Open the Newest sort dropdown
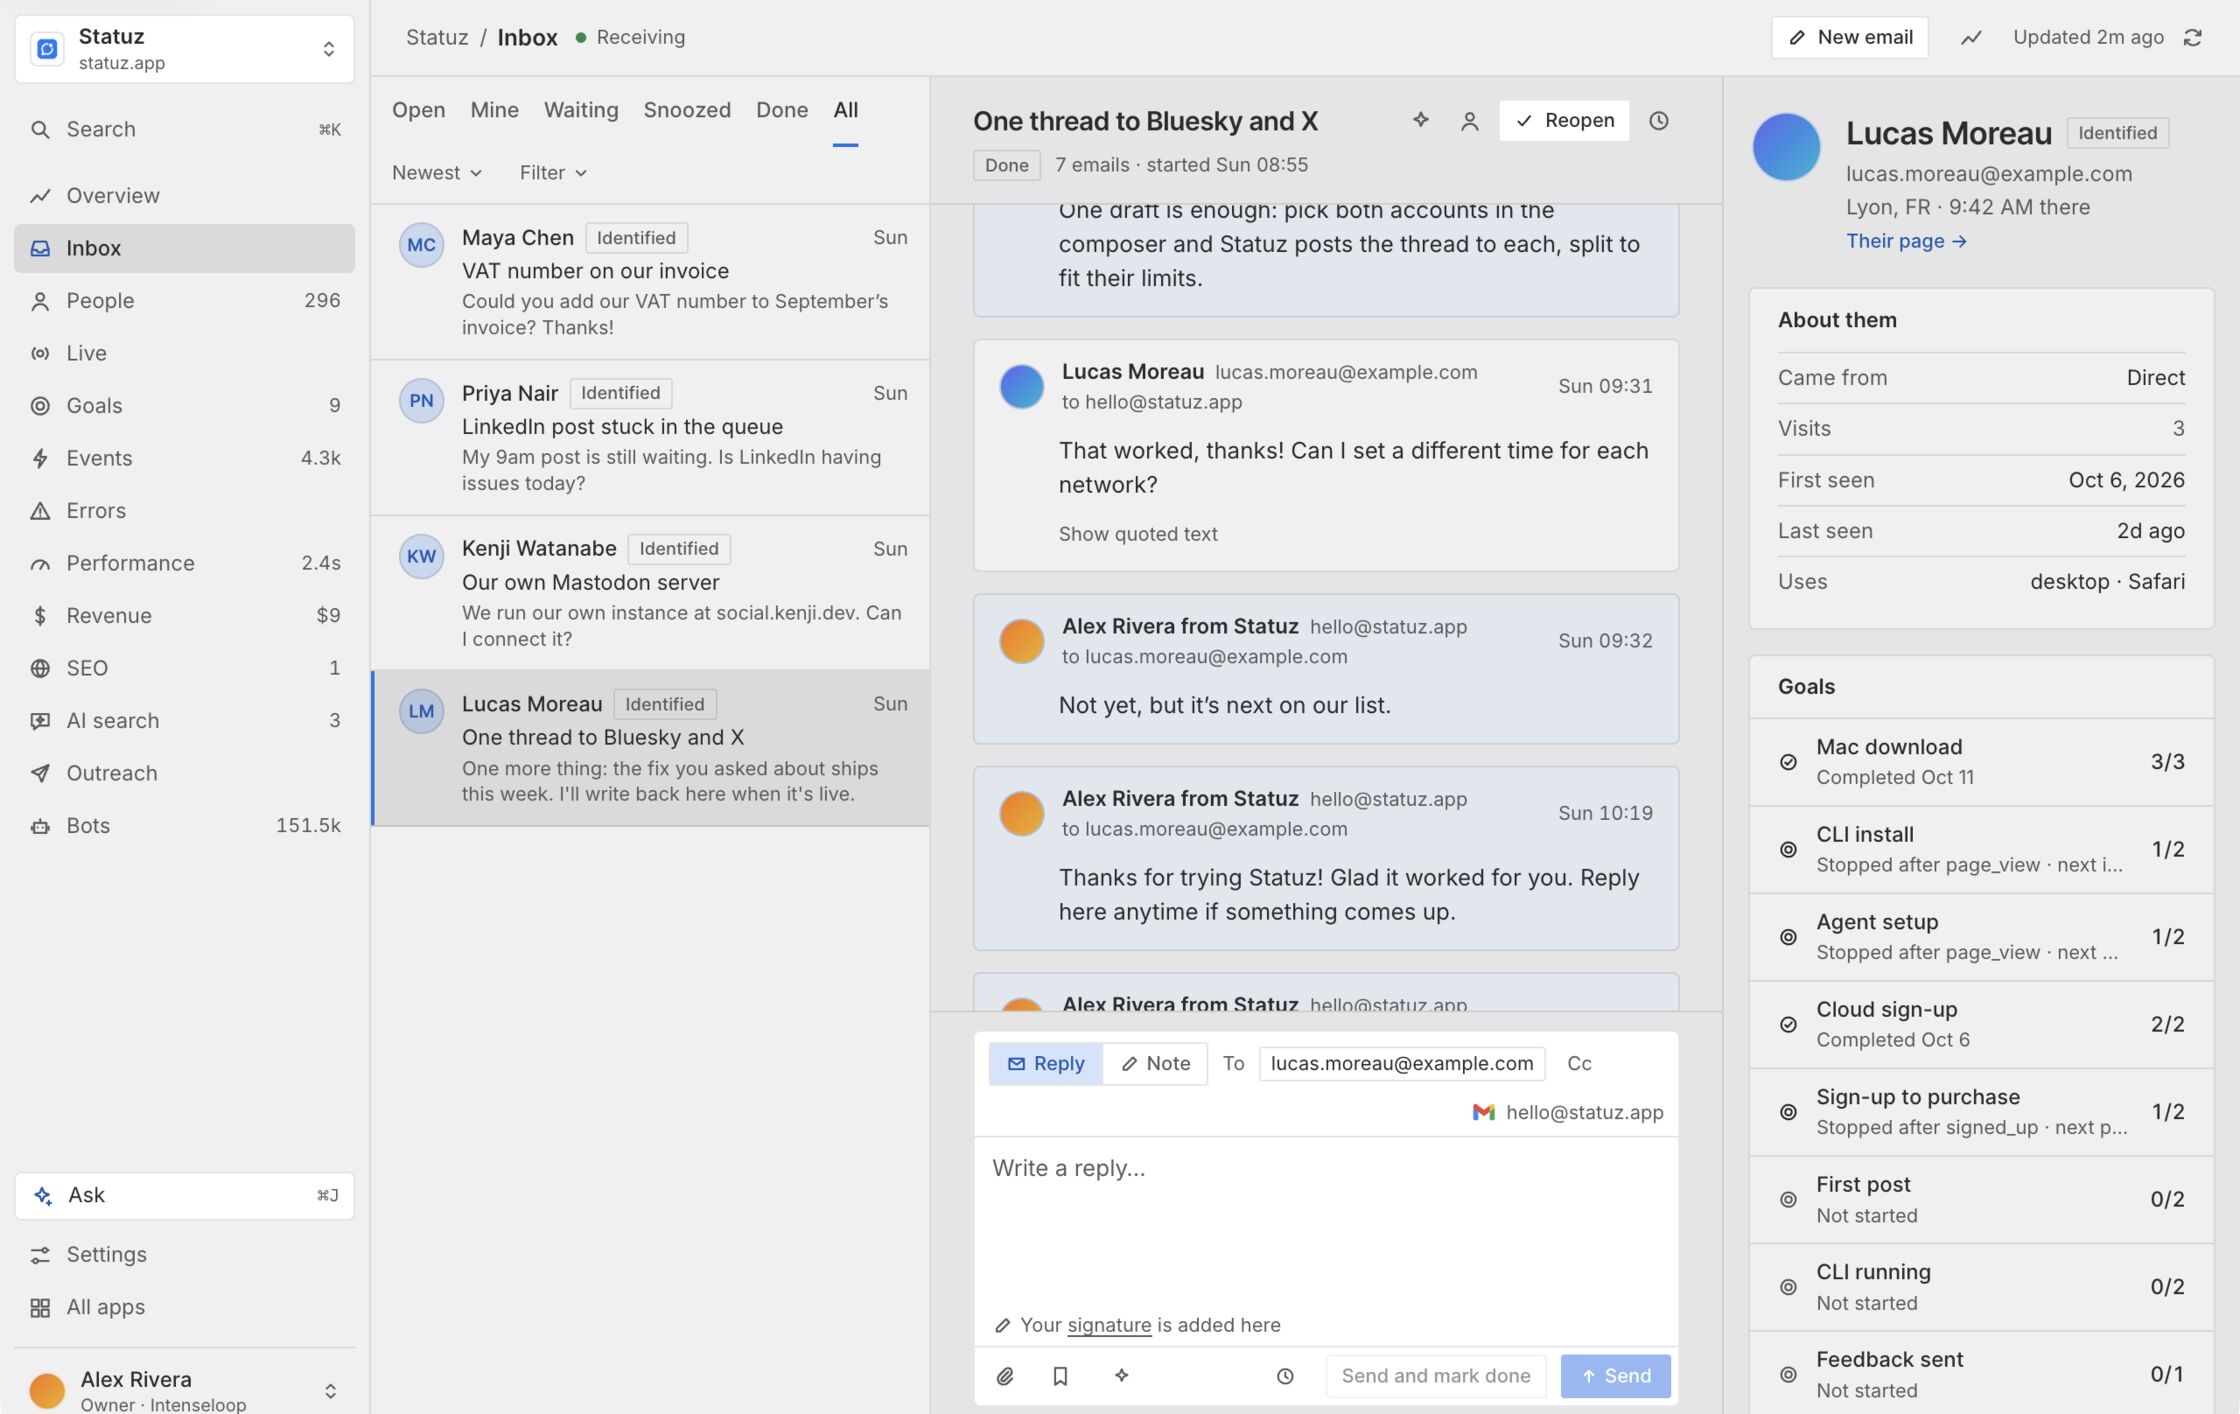 click(437, 173)
